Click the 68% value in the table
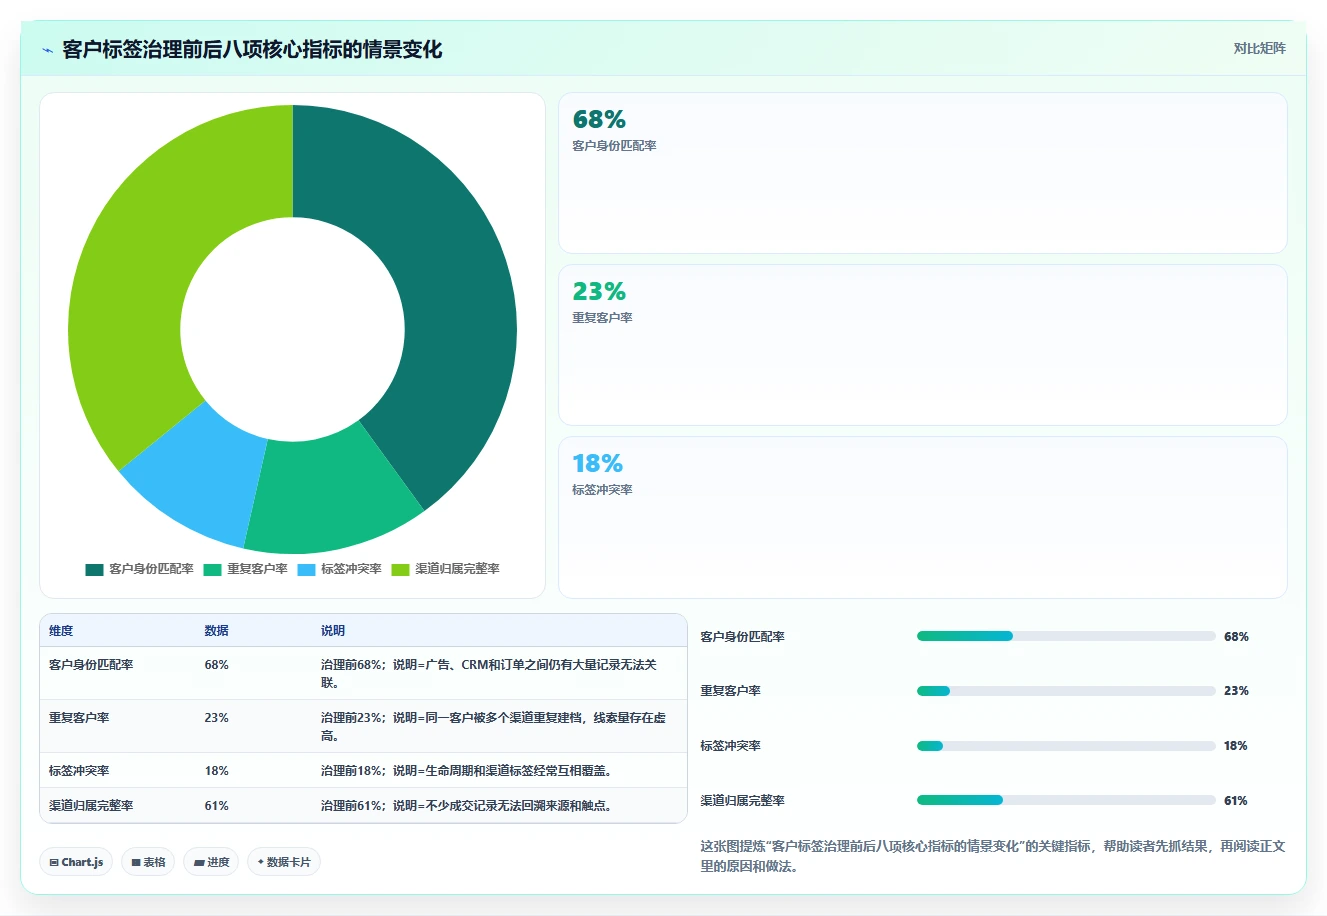This screenshot has height=916, width=1327. (216, 665)
